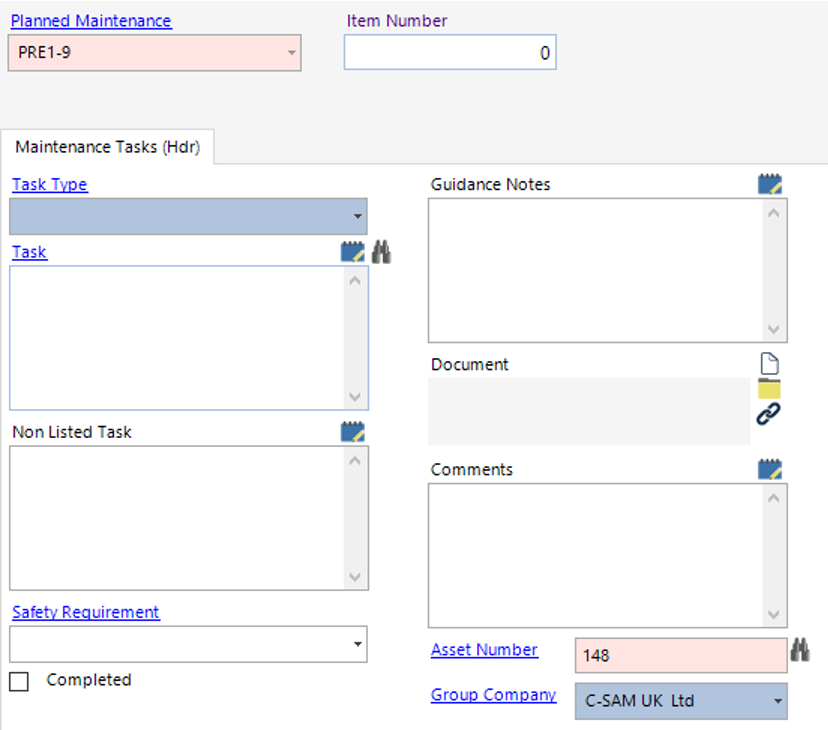
Task: Open the Guidance Notes editor icon
Action: (x=769, y=183)
